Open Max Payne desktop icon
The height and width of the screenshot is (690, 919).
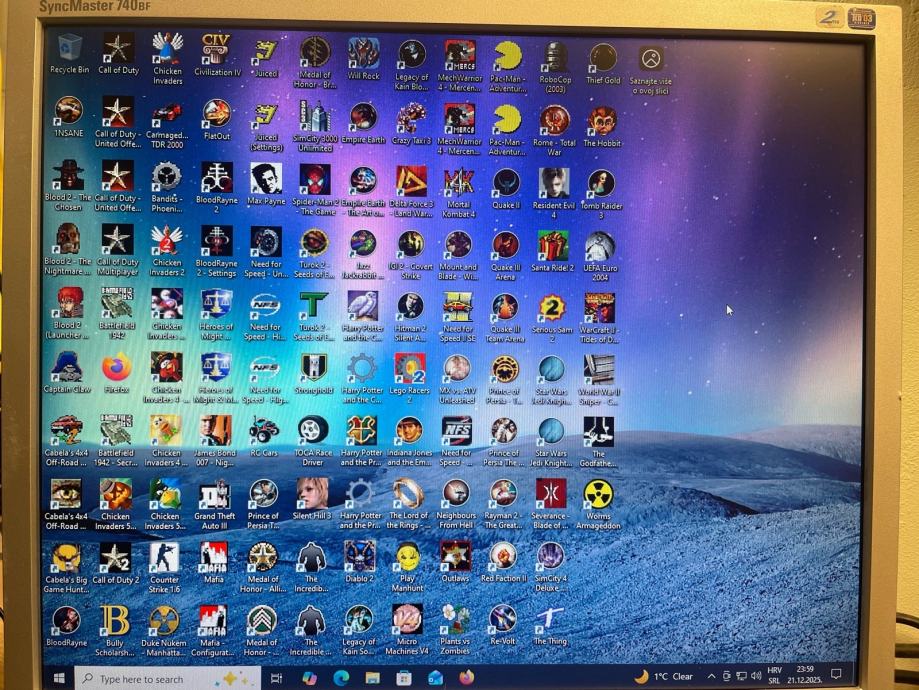(266, 184)
